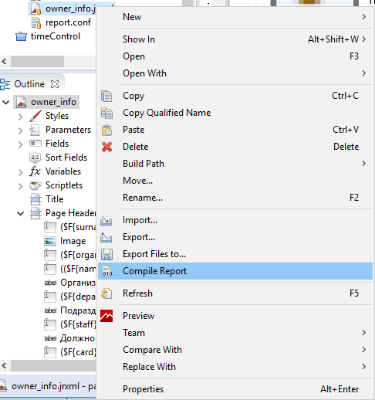Click the Outline view tab icon
This screenshot has width=375, height=400.
coord(5,84)
